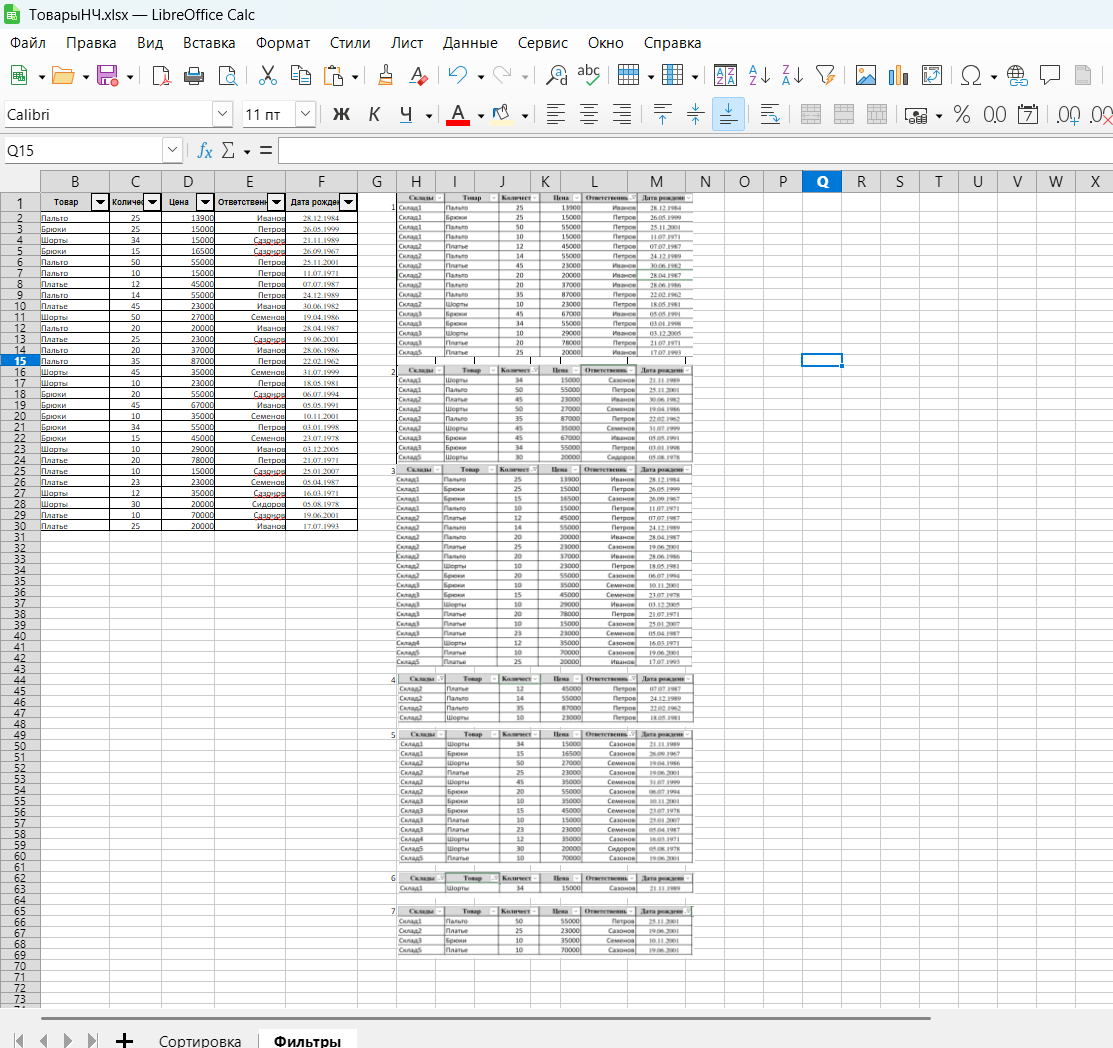The height and width of the screenshot is (1048, 1113).
Task: Toggle center horizontal alignment
Action: click(588, 114)
